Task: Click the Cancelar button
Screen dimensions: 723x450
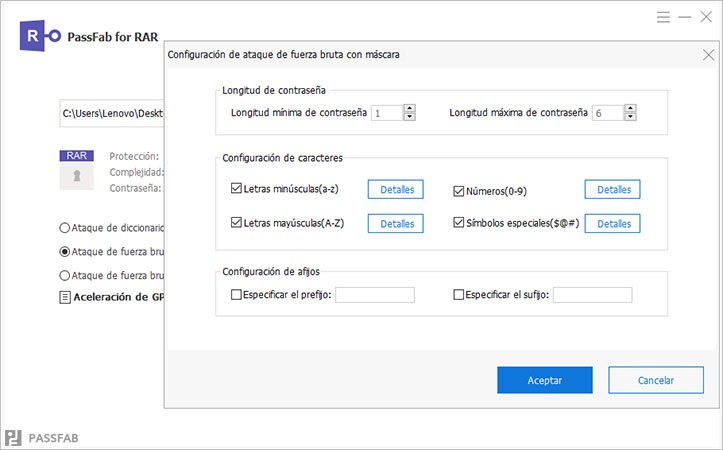Action: coord(656,380)
